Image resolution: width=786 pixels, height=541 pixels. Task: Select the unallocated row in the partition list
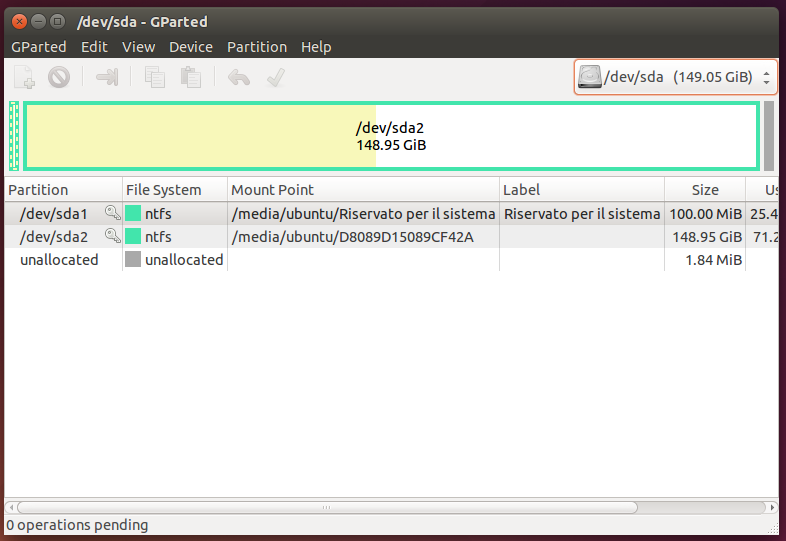tap(391, 260)
